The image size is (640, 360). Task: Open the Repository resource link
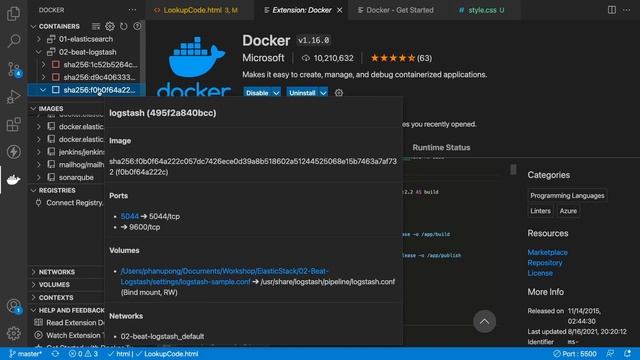point(544,263)
